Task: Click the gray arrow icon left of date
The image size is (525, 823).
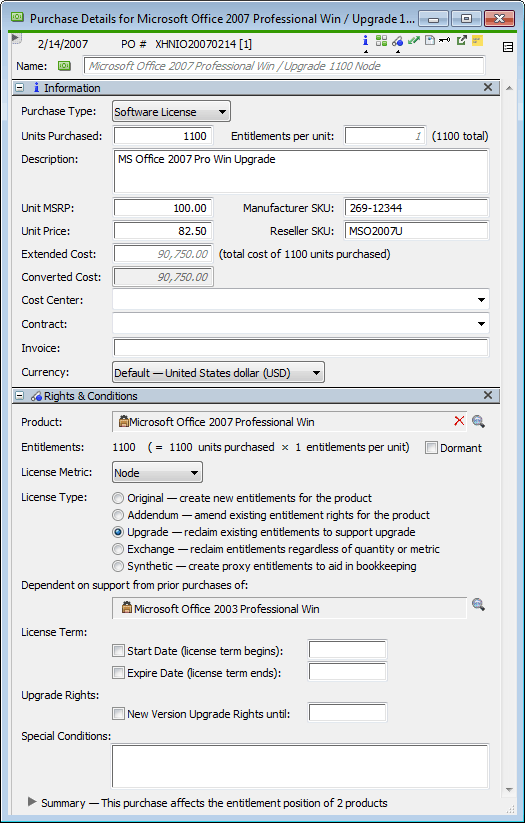Action: 16,38
